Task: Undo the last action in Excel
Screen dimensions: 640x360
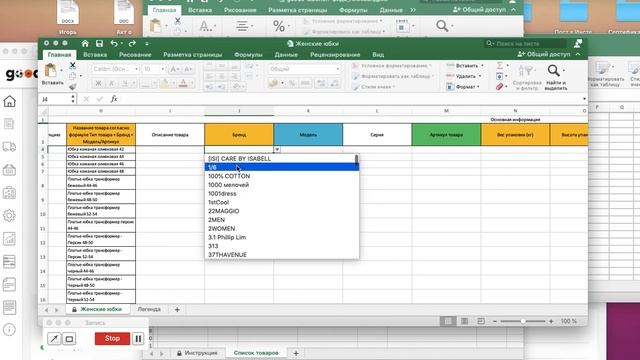Action: (114, 44)
